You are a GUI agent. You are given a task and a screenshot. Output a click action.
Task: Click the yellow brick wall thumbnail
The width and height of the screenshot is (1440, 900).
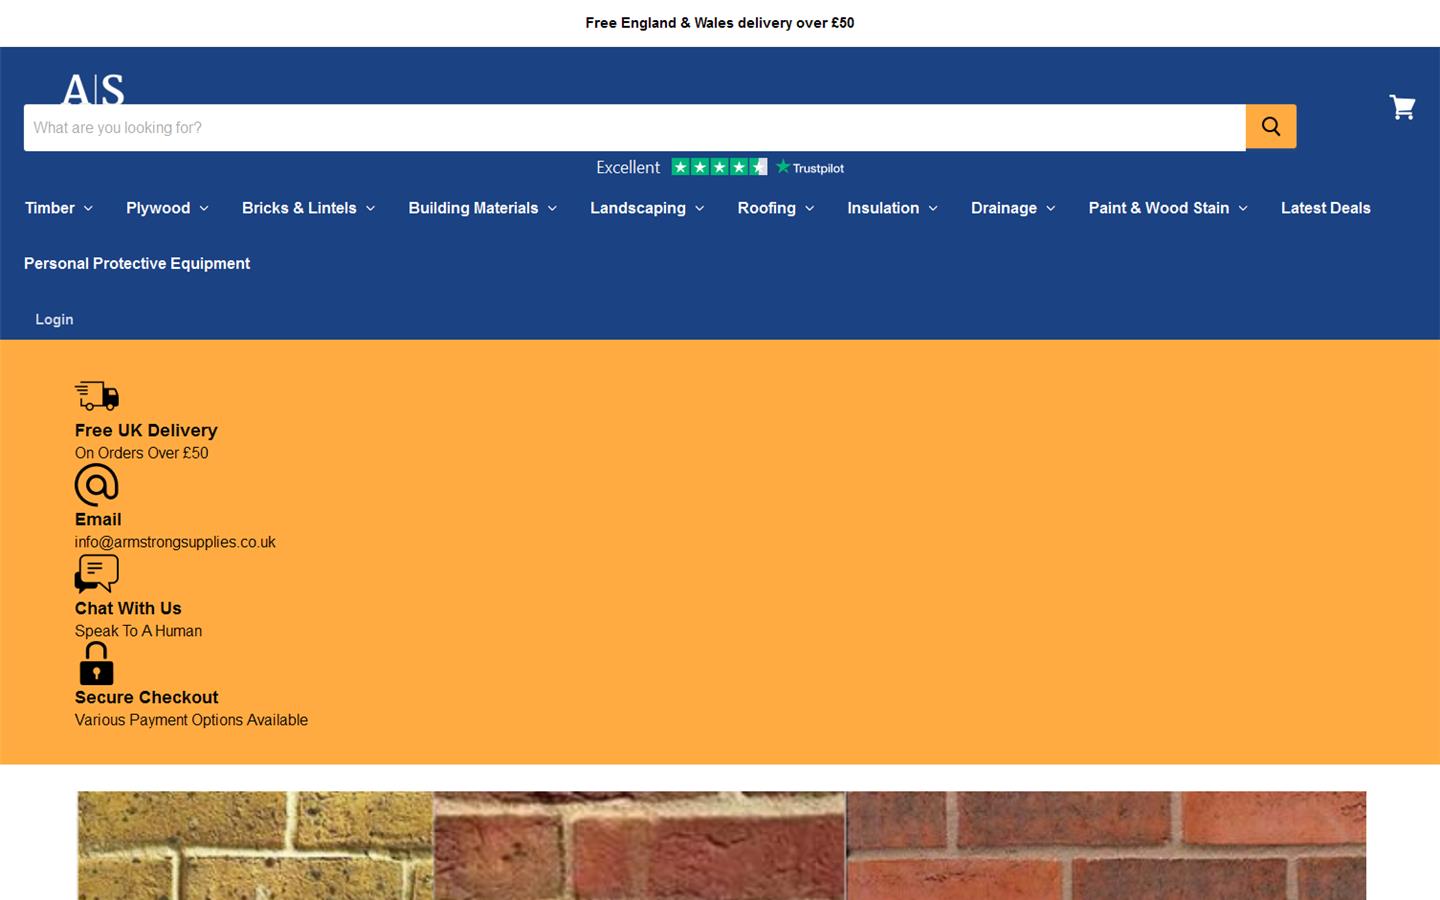[x=255, y=845]
